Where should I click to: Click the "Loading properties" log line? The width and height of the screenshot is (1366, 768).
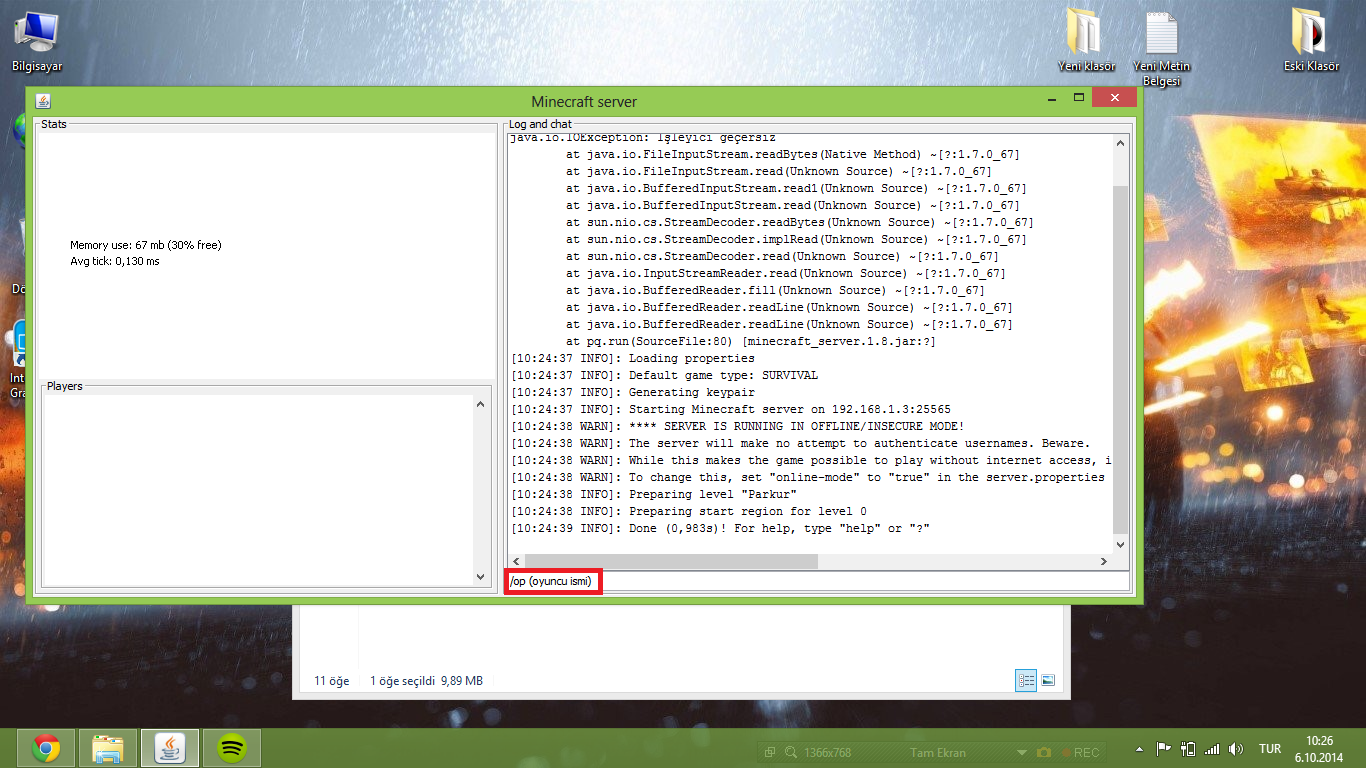pos(633,359)
